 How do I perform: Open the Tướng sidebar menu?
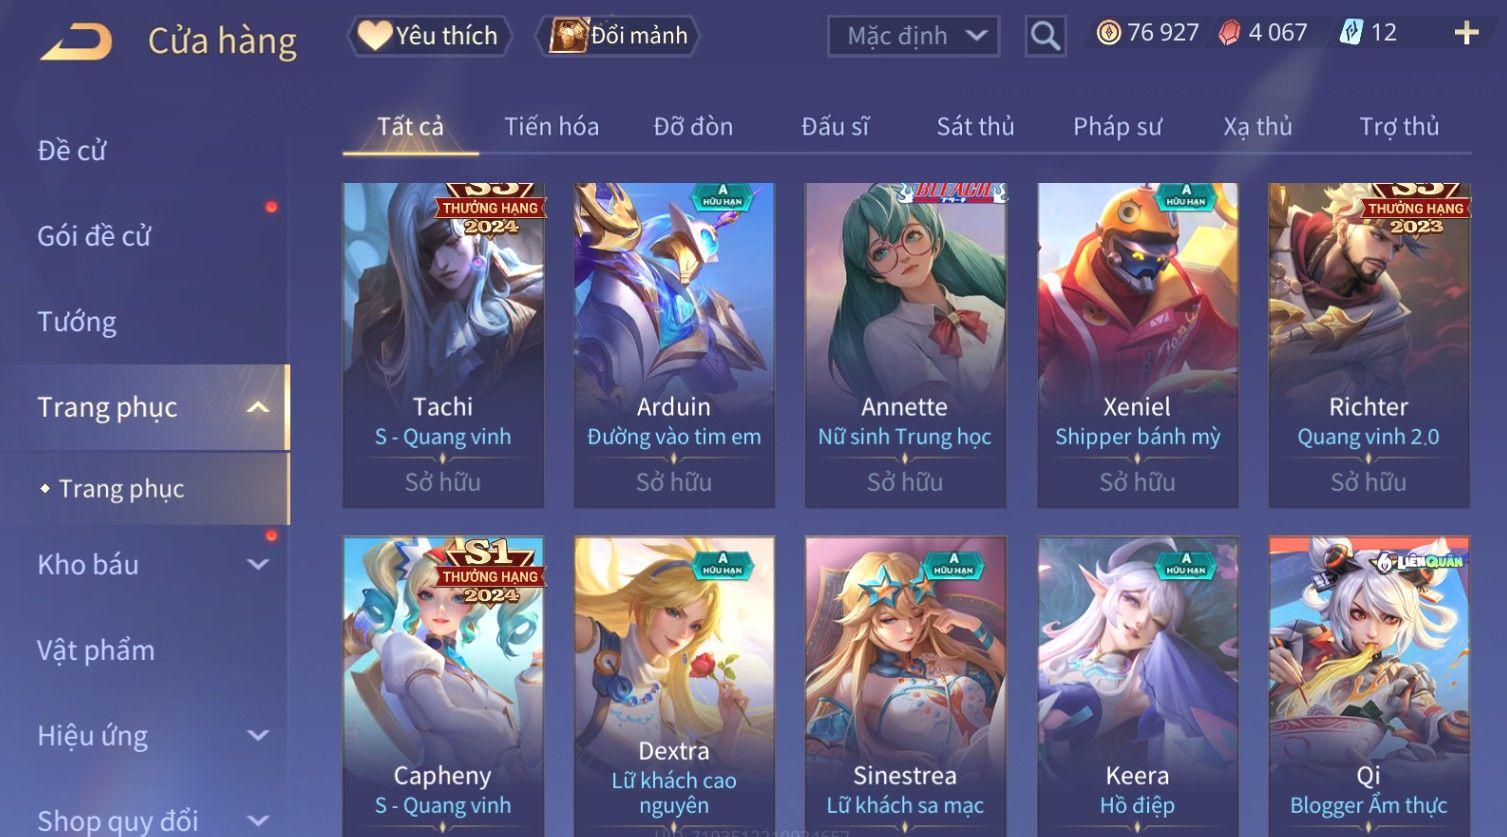(77, 322)
